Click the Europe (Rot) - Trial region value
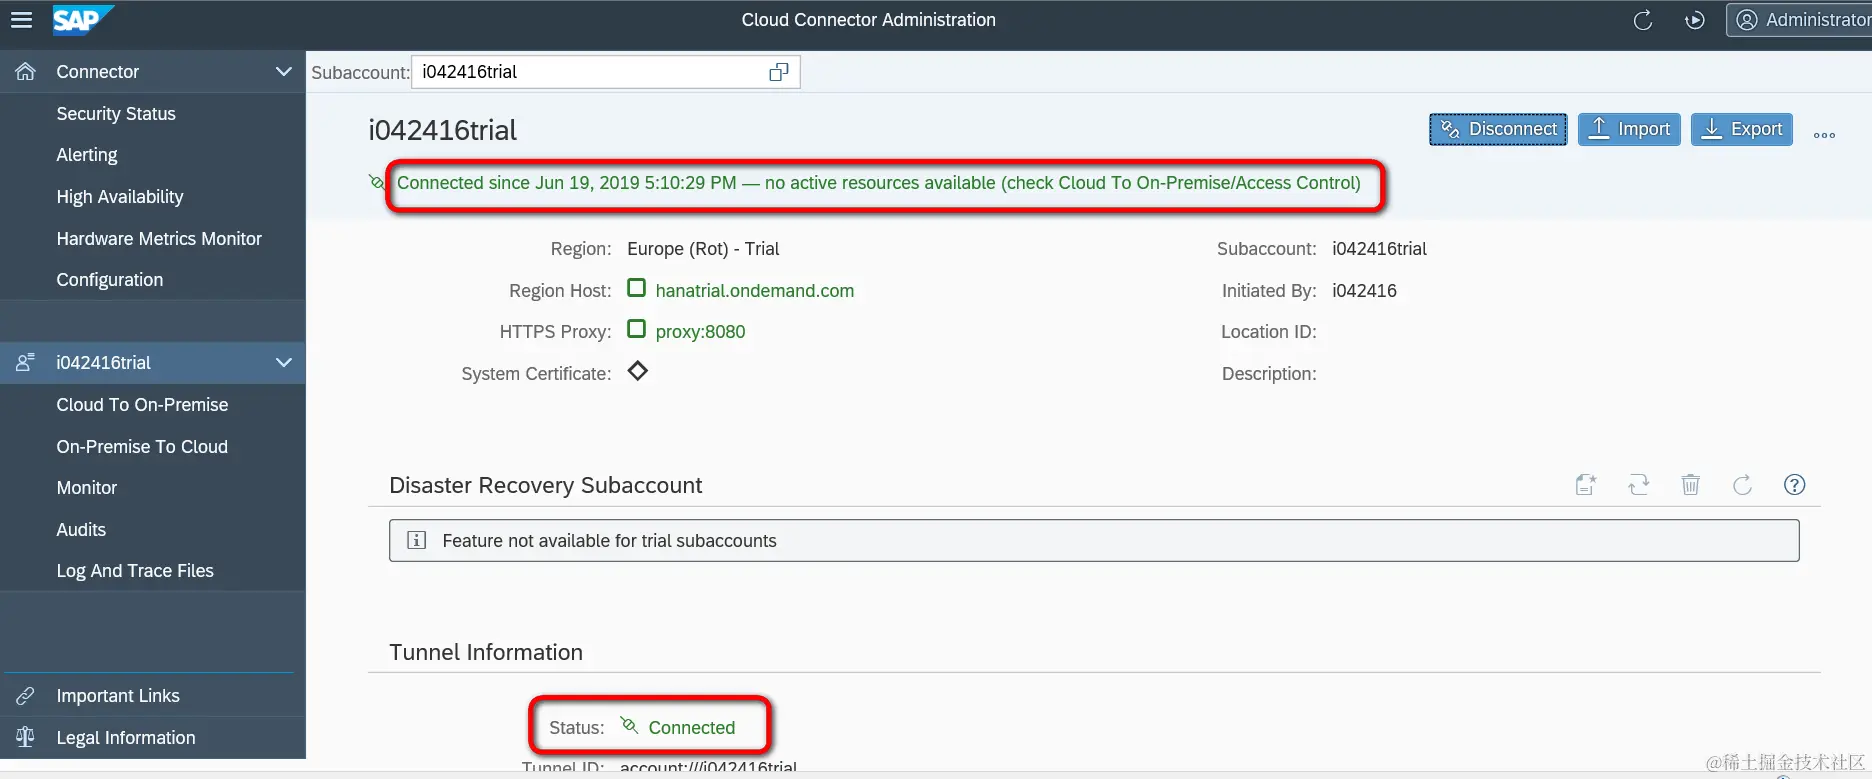 click(703, 249)
